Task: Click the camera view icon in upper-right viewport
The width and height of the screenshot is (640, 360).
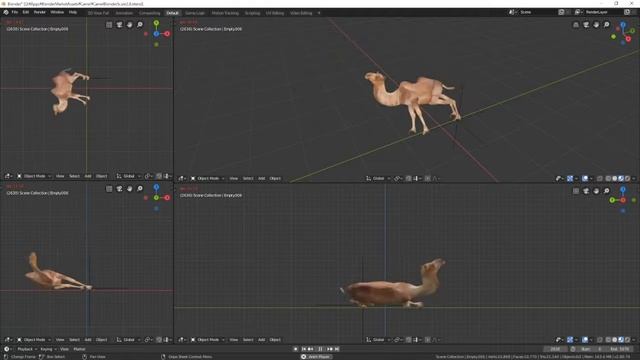Action: [x=586, y=25]
